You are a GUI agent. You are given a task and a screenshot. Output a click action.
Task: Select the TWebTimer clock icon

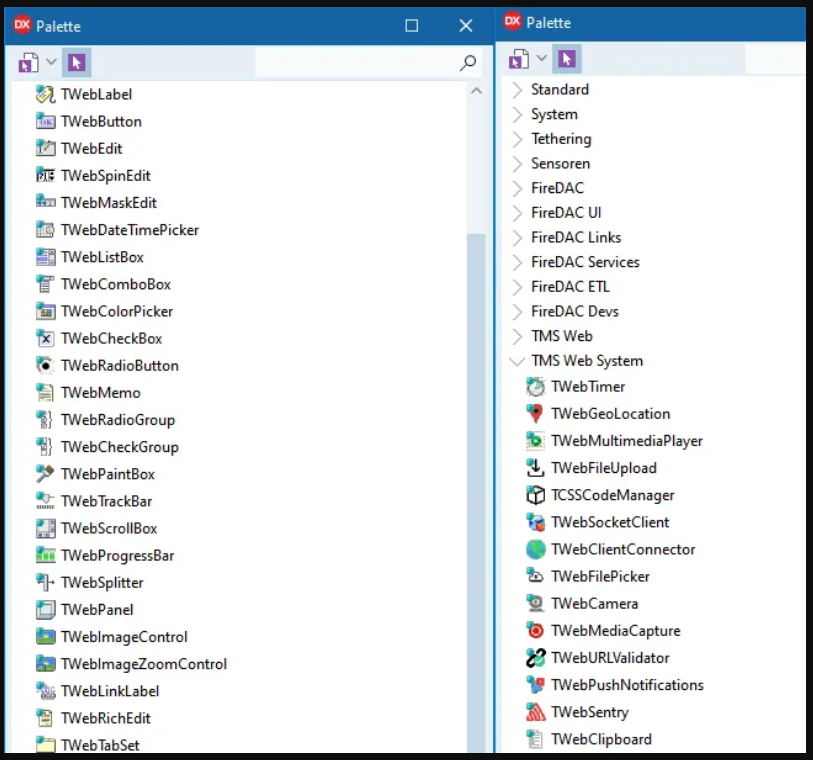point(536,387)
